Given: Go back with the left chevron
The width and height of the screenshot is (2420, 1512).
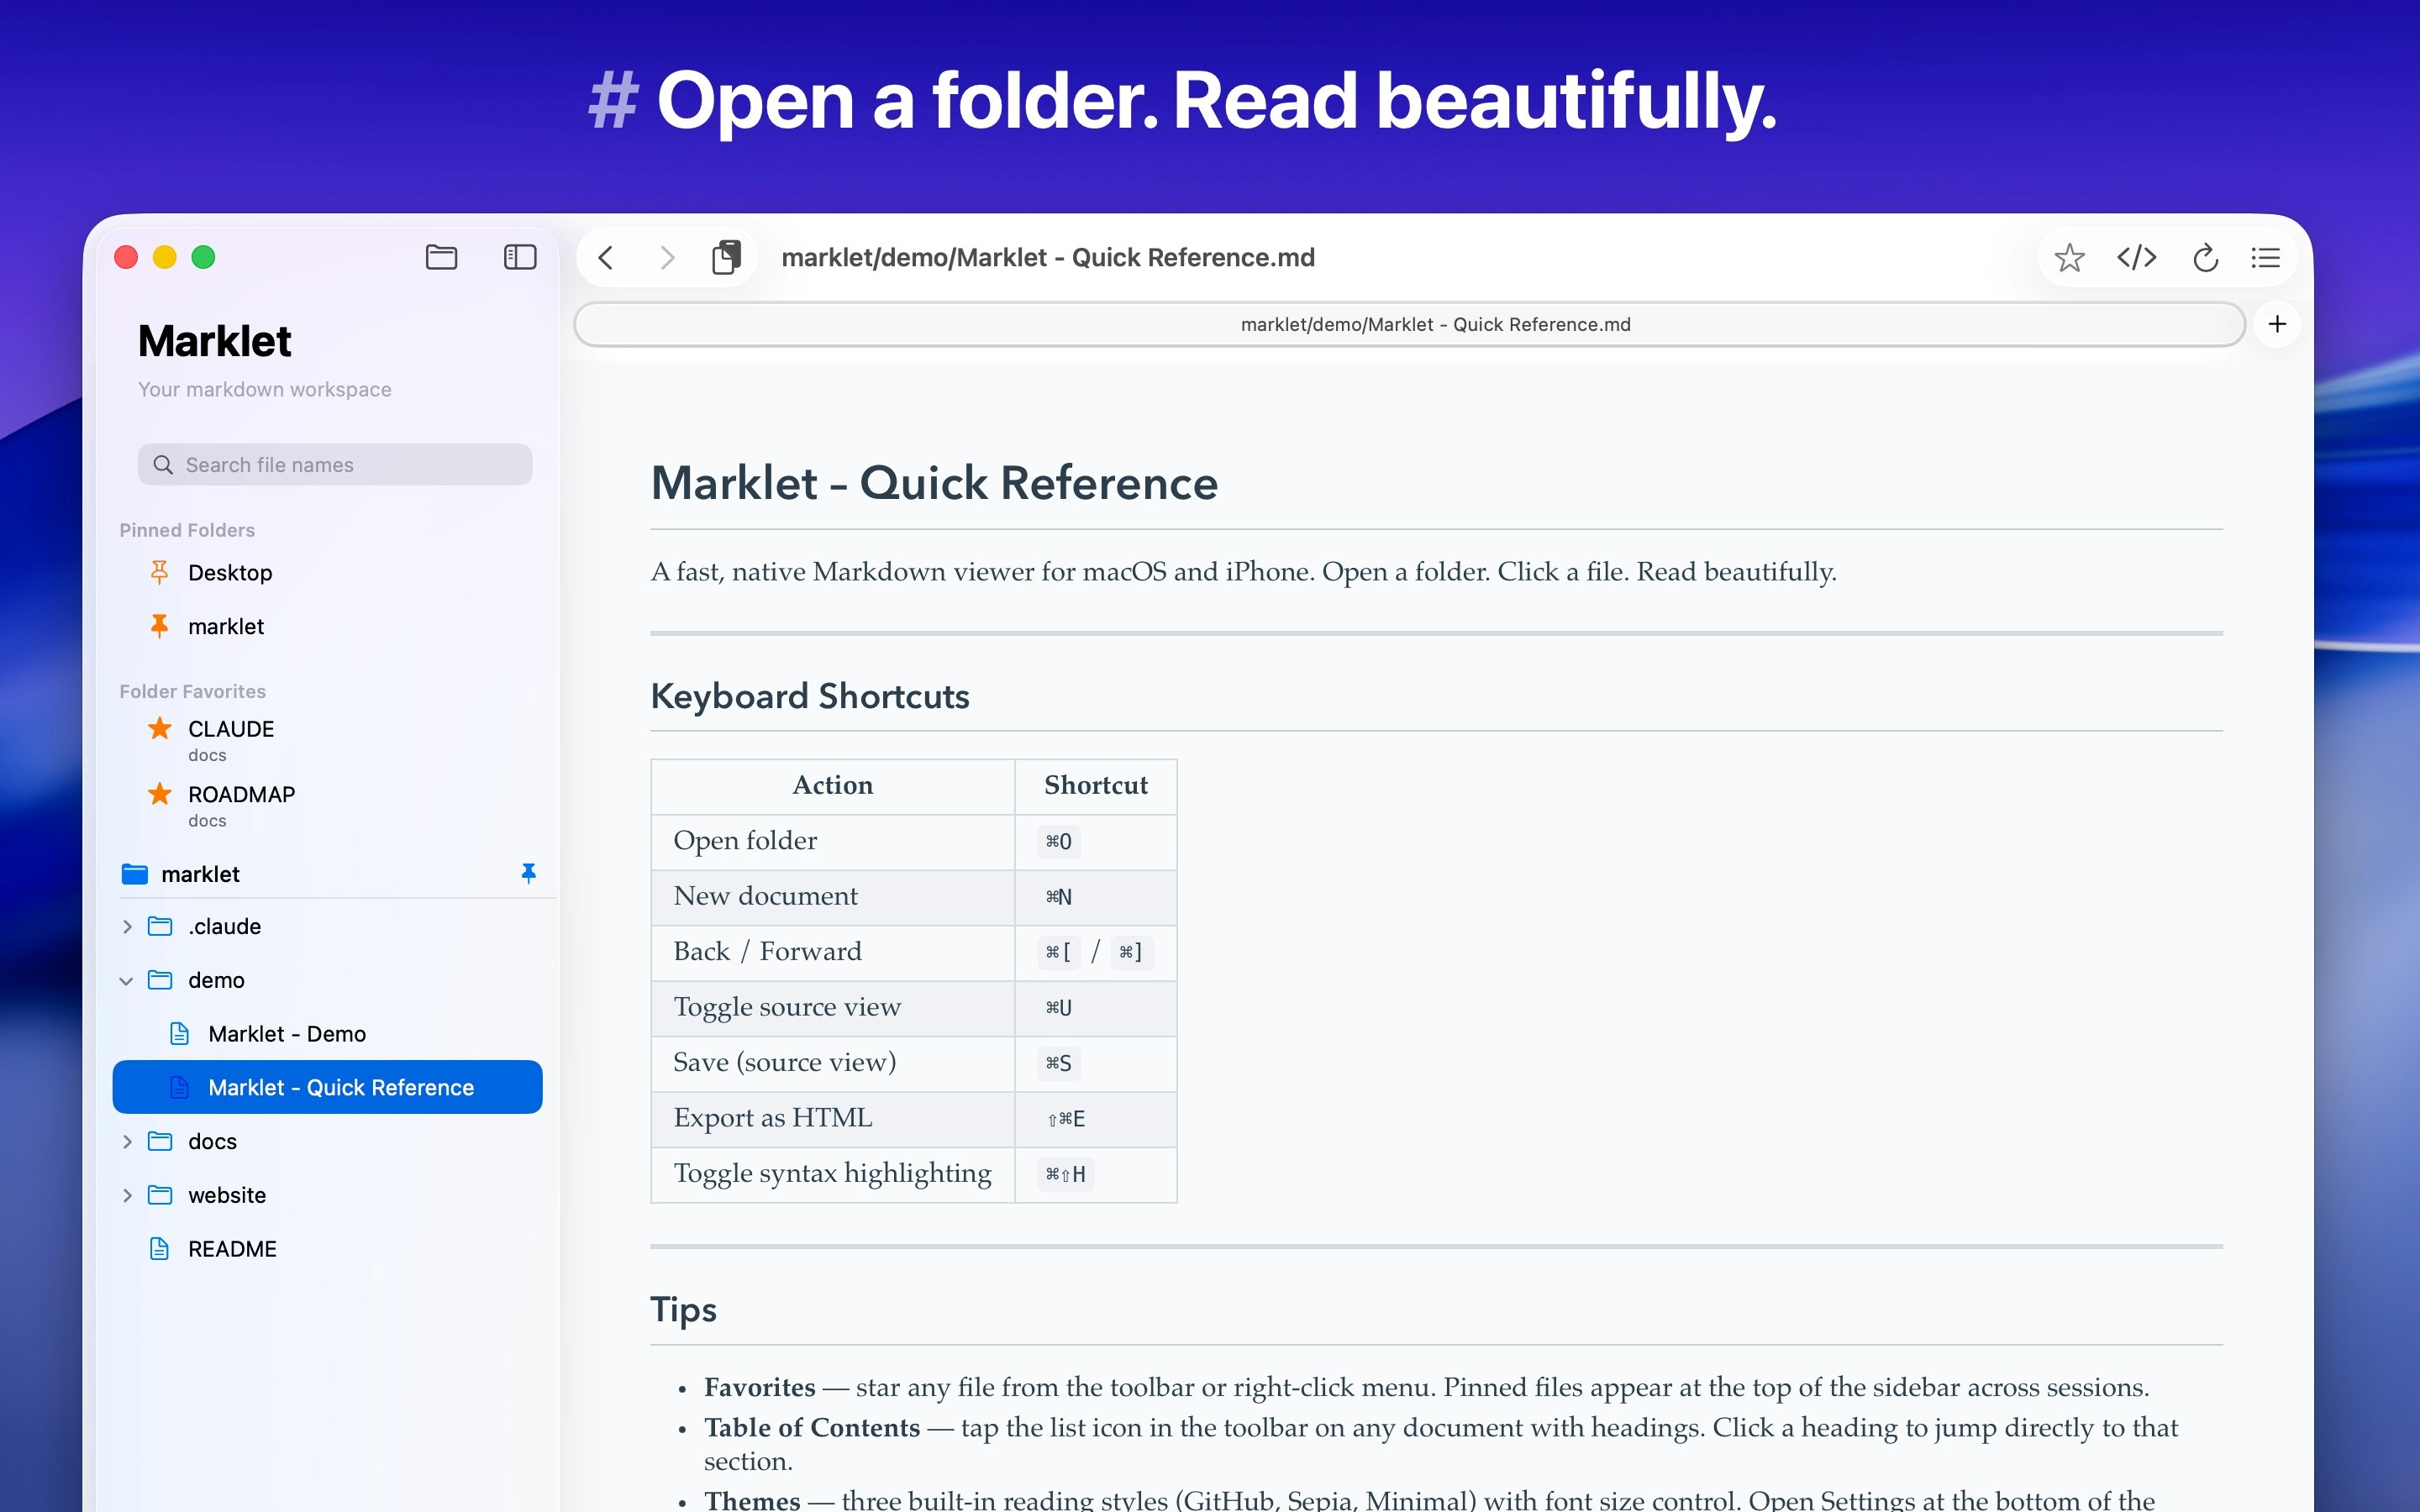Looking at the screenshot, I should 606,258.
